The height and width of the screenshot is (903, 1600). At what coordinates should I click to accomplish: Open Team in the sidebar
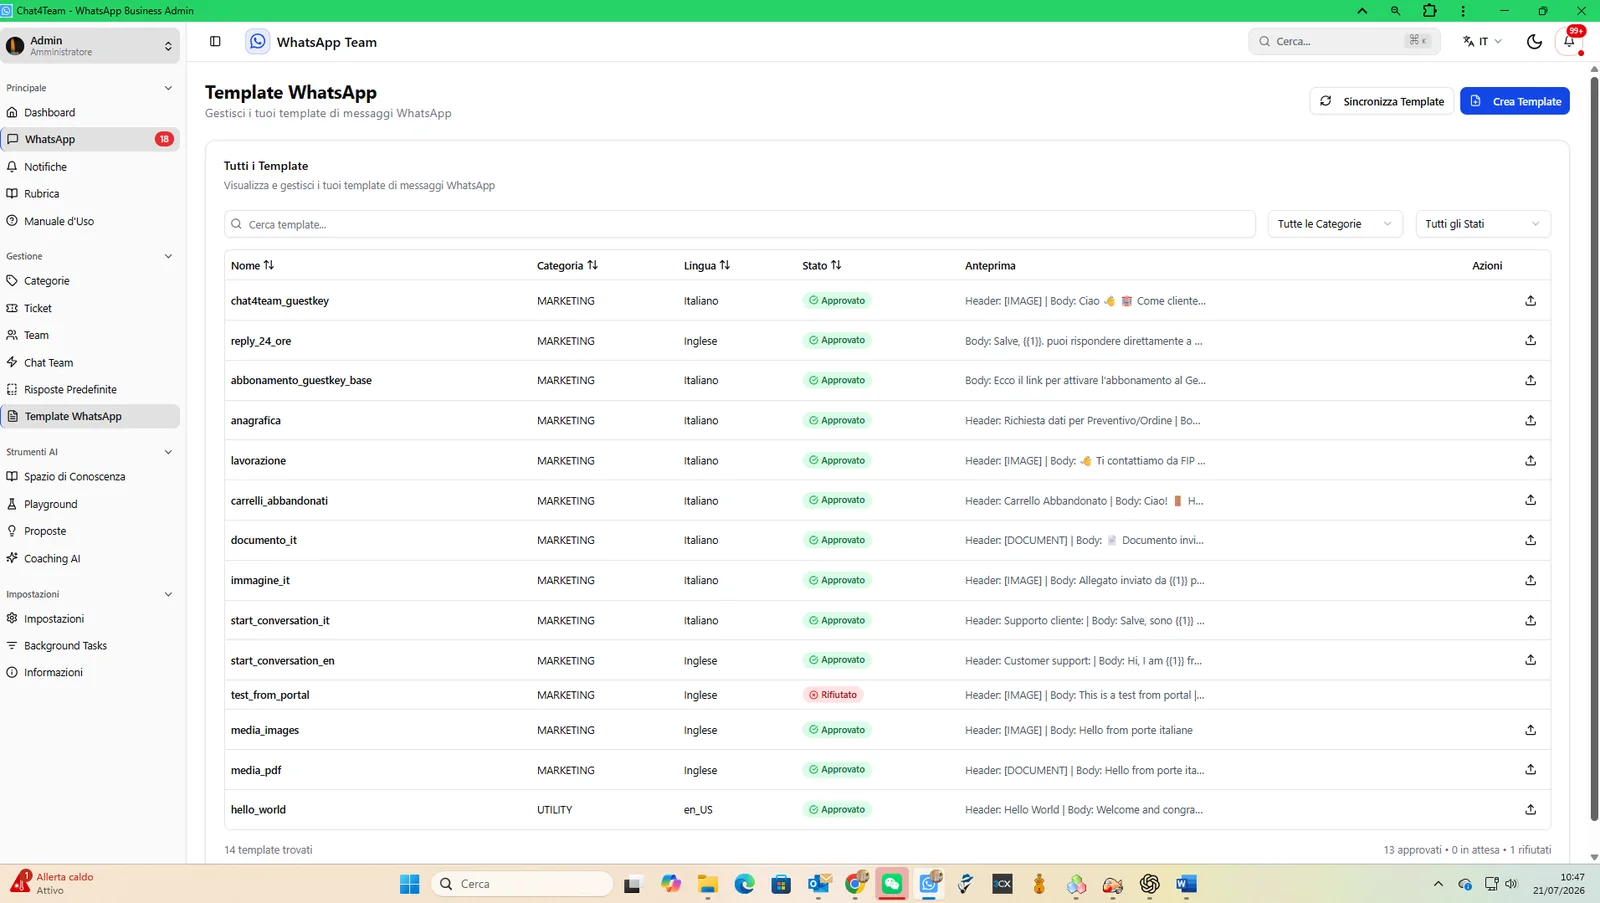90,335
